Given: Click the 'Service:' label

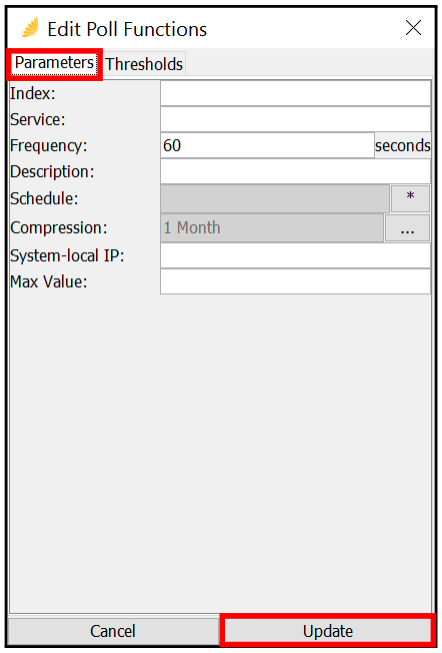Looking at the screenshot, I should point(38,120).
